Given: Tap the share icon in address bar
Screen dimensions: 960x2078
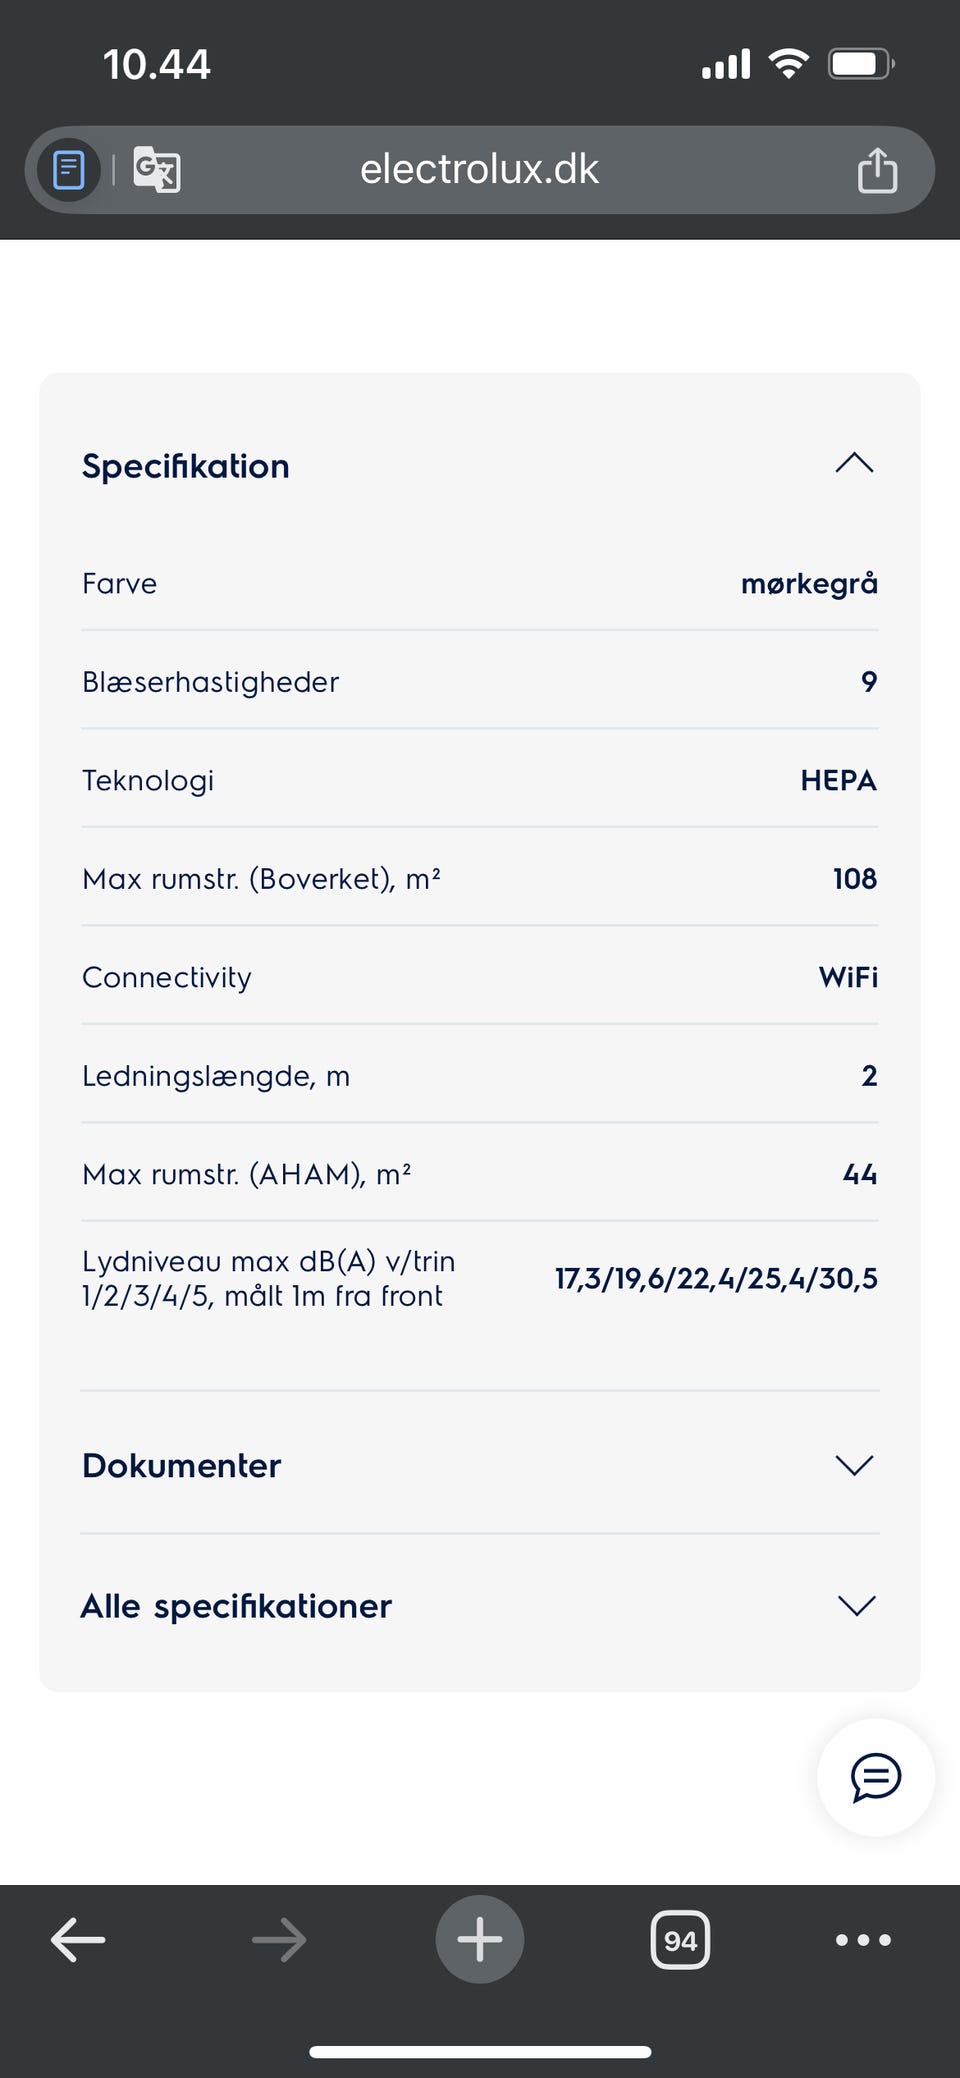Looking at the screenshot, I should (877, 169).
